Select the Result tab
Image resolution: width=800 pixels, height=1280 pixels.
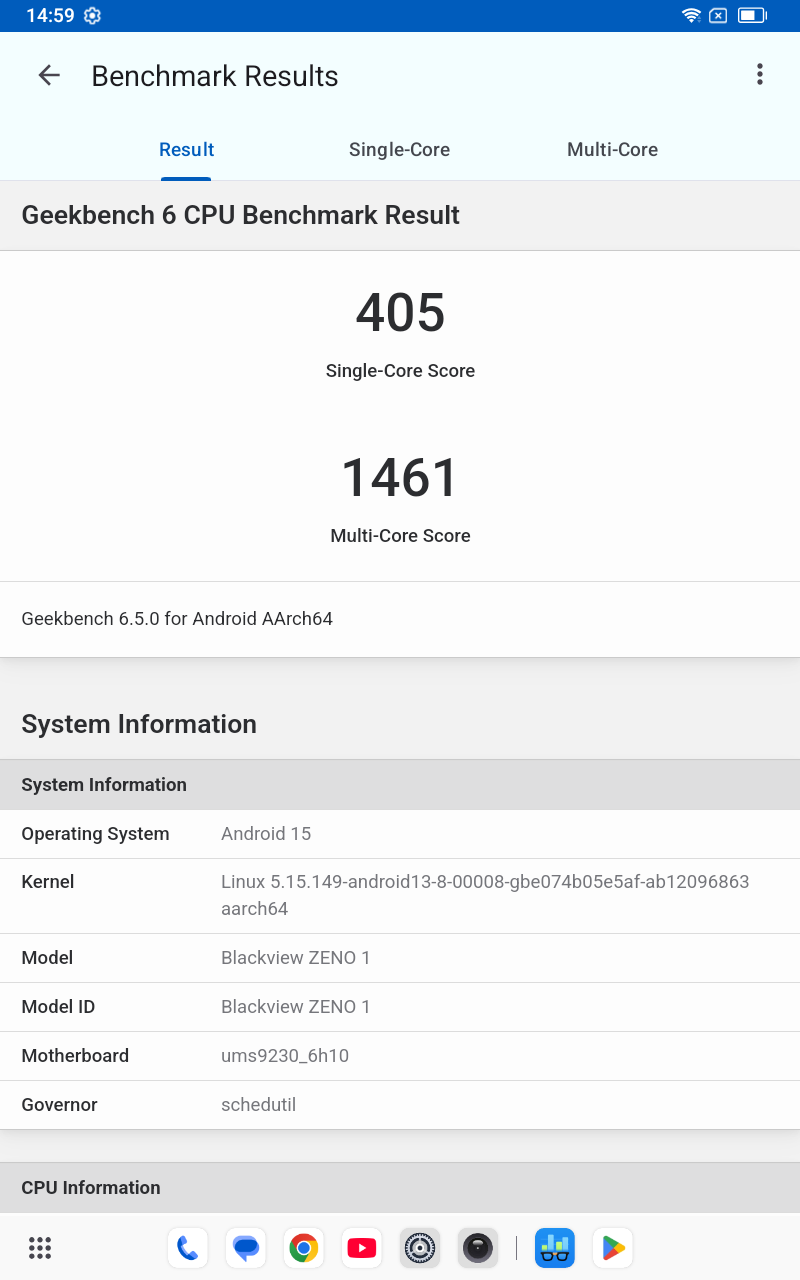pyautogui.click(x=187, y=150)
